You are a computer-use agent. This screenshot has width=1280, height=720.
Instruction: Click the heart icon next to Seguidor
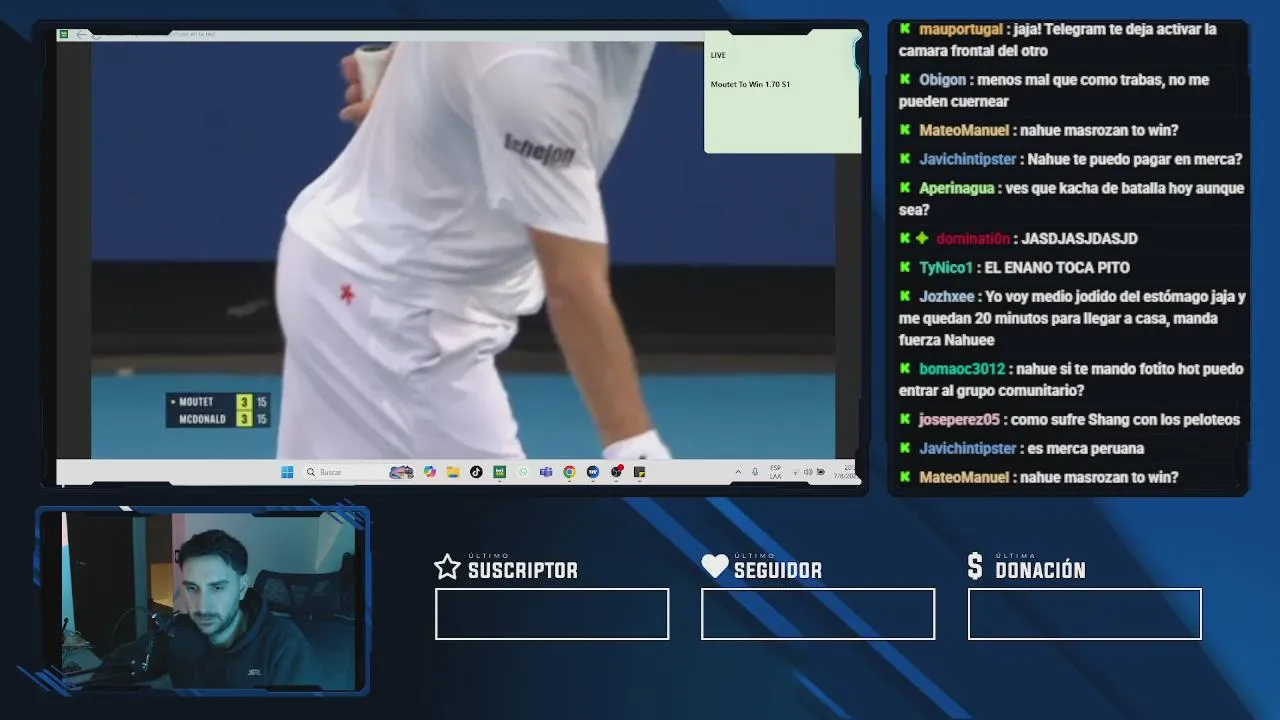point(715,567)
